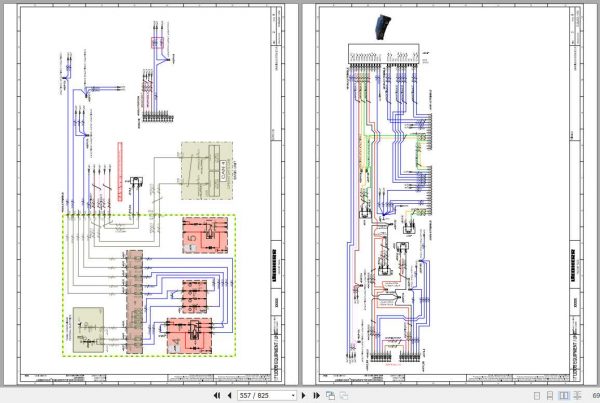This screenshot has height=403, width=600.
Task: Click the next view icon
Action: click(344, 395)
